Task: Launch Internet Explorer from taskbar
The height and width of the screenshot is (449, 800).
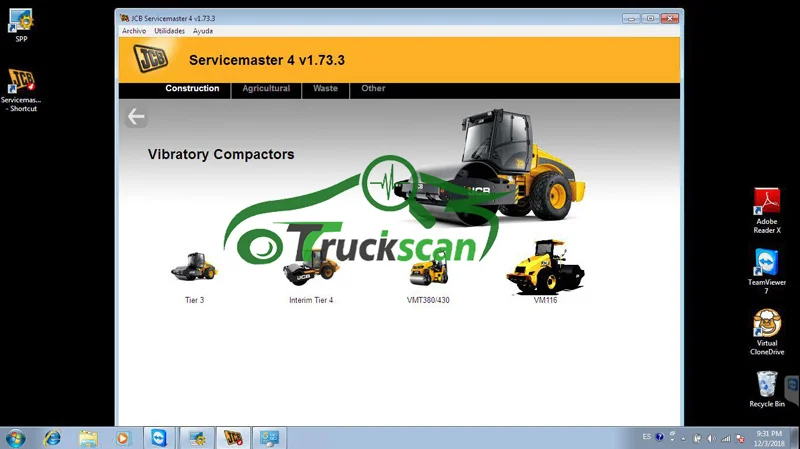Action: click(52, 438)
